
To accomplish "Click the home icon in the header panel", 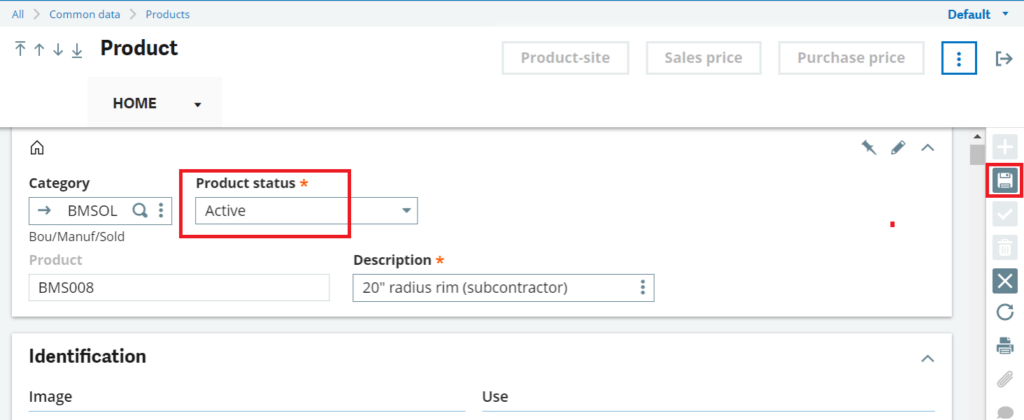I will click(37, 148).
